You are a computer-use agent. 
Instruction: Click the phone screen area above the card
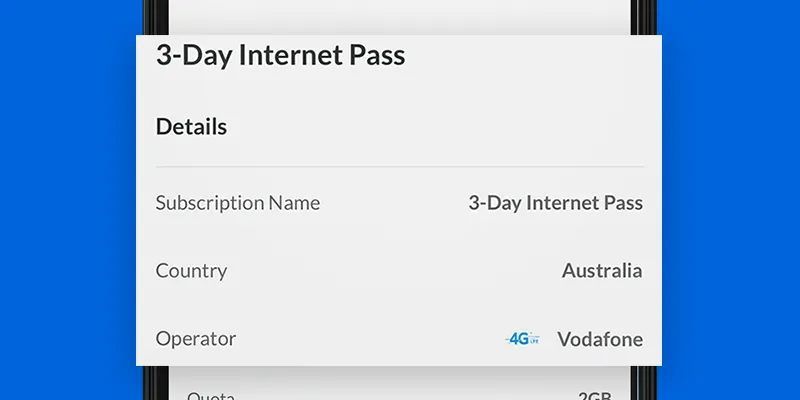tap(400, 15)
